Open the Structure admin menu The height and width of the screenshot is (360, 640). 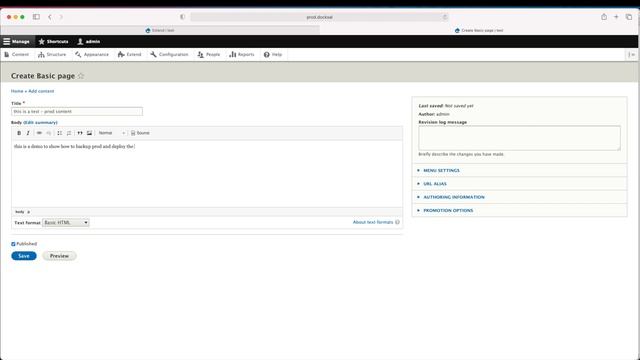(x=52, y=55)
